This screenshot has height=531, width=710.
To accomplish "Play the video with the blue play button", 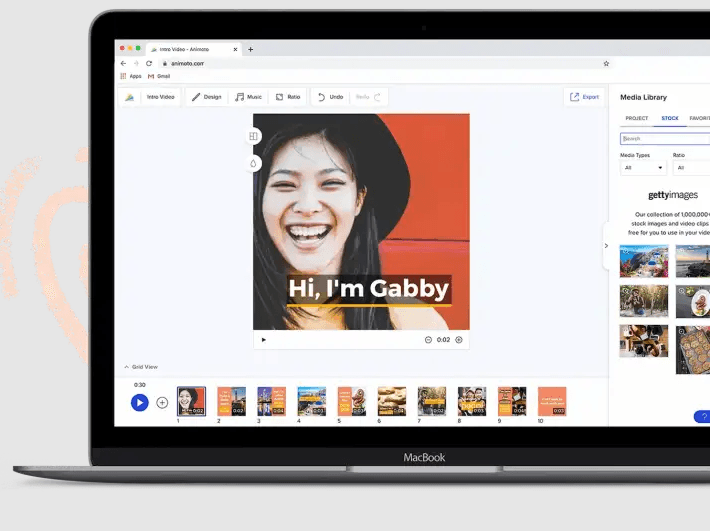I will 140,402.
